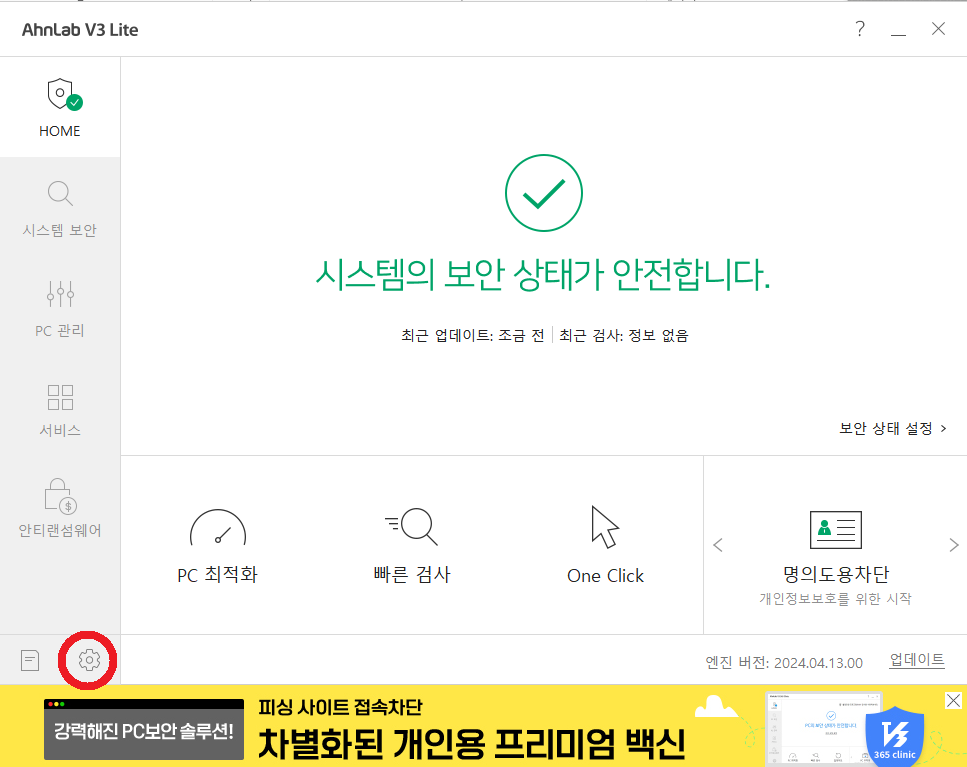Image resolution: width=967 pixels, height=767 pixels.
Task: Open the 차별화된 개인용 프리미엄 백신 ad text
Action: [471, 744]
